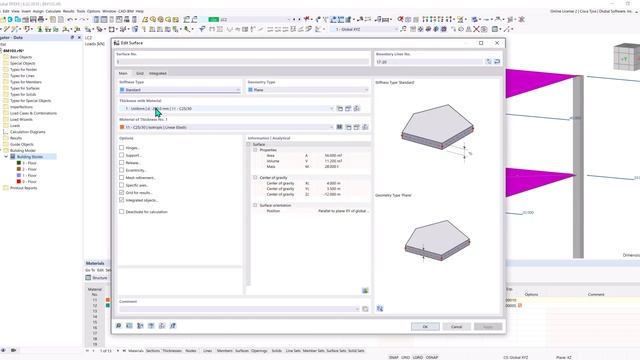640x360 pixels.
Task: Click the third footer icon in the Edit Surface dialog
Action: pos(140,326)
